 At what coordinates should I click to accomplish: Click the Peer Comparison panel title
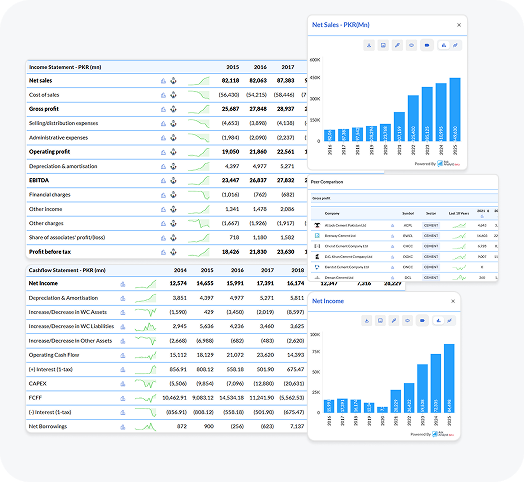pos(327,182)
